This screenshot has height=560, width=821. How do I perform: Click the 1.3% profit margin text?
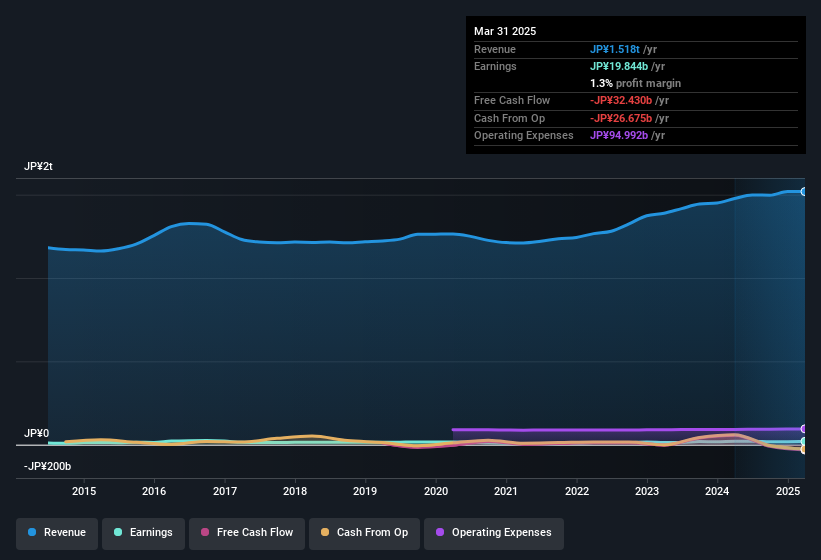point(635,83)
